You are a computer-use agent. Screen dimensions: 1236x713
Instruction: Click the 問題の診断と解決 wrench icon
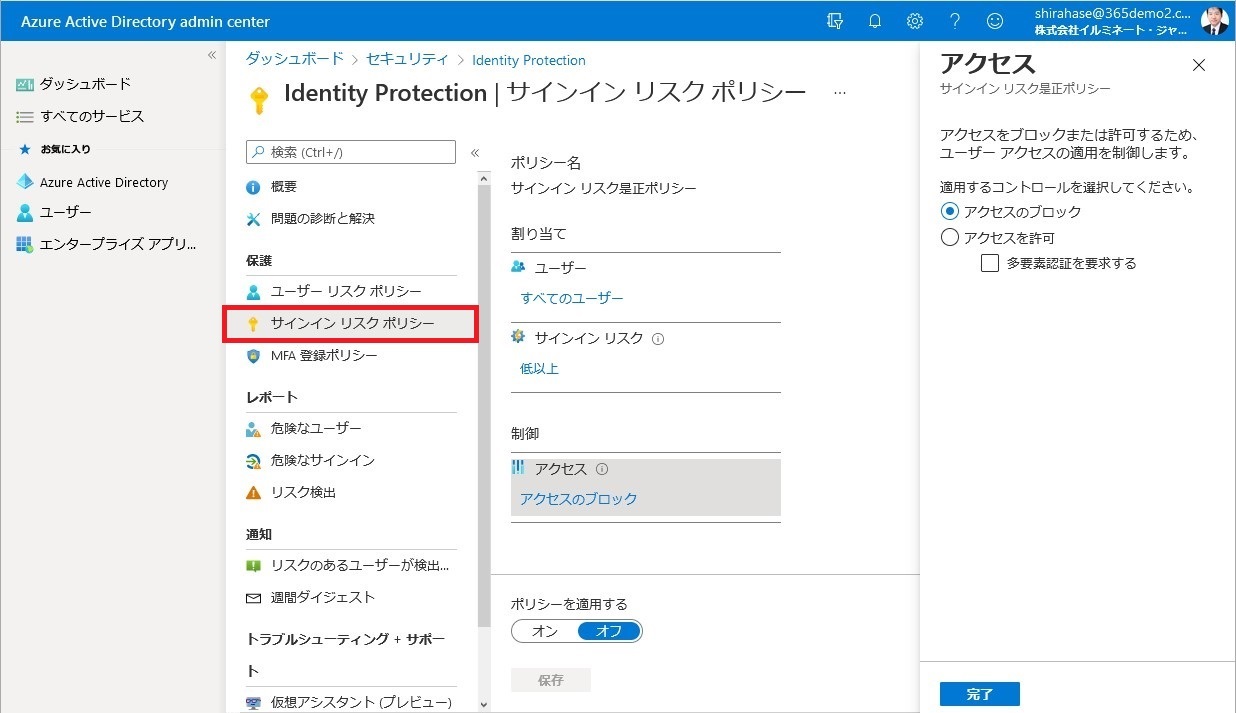click(x=253, y=219)
